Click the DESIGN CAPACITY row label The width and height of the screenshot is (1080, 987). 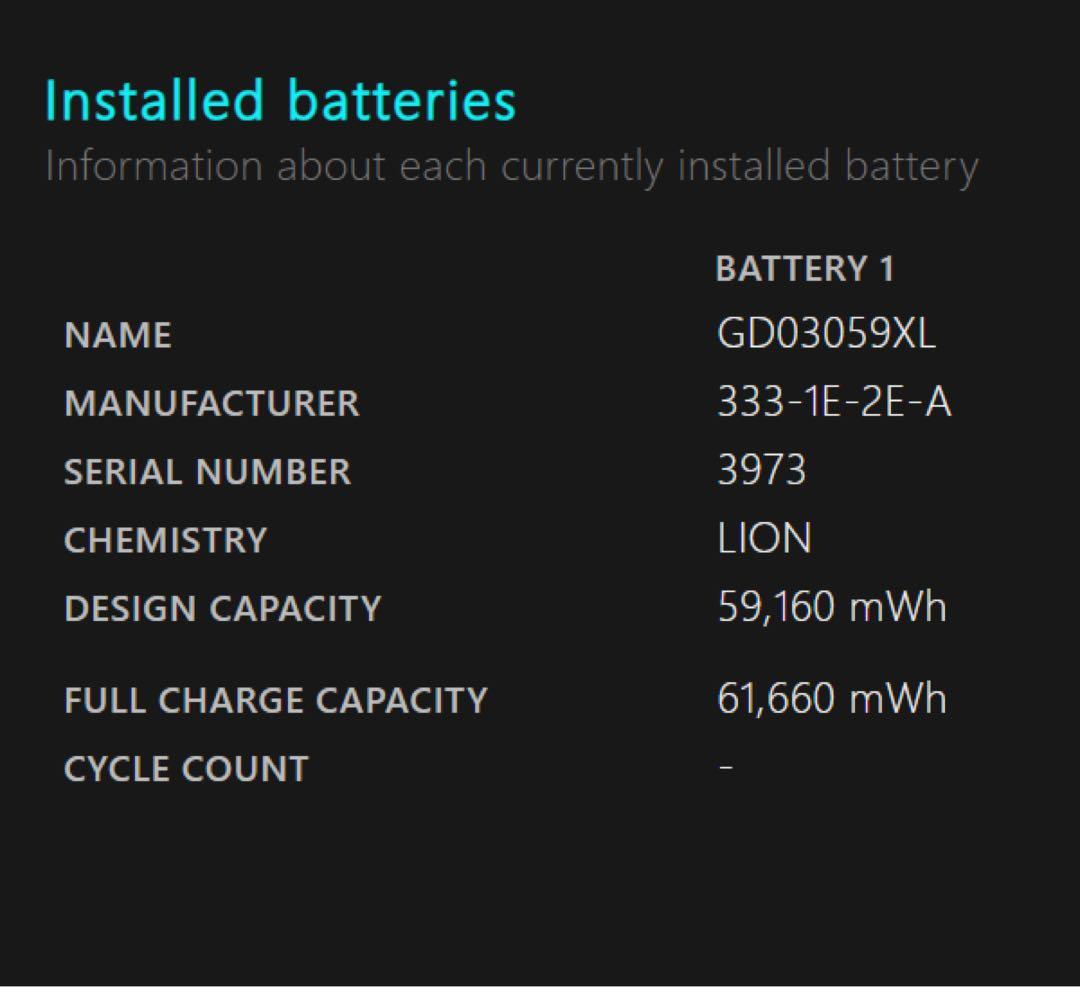(222, 608)
